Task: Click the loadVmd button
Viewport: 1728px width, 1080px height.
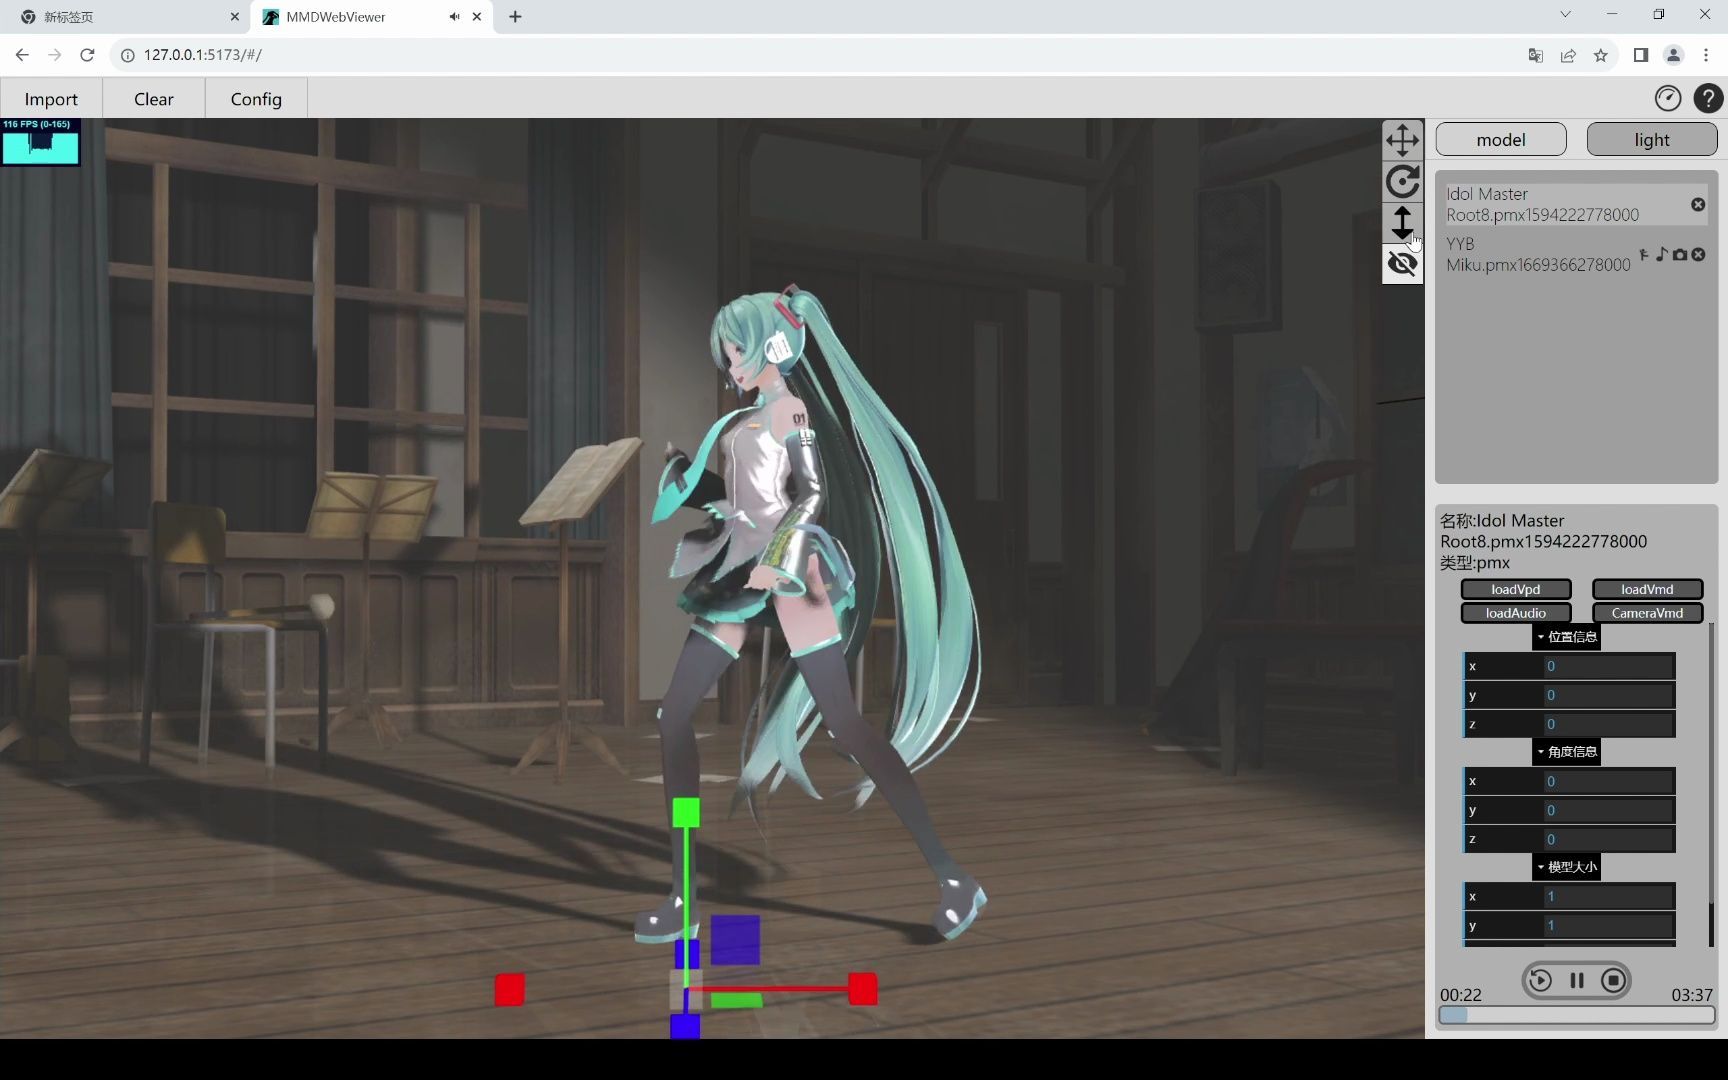Action: [x=1647, y=589]
